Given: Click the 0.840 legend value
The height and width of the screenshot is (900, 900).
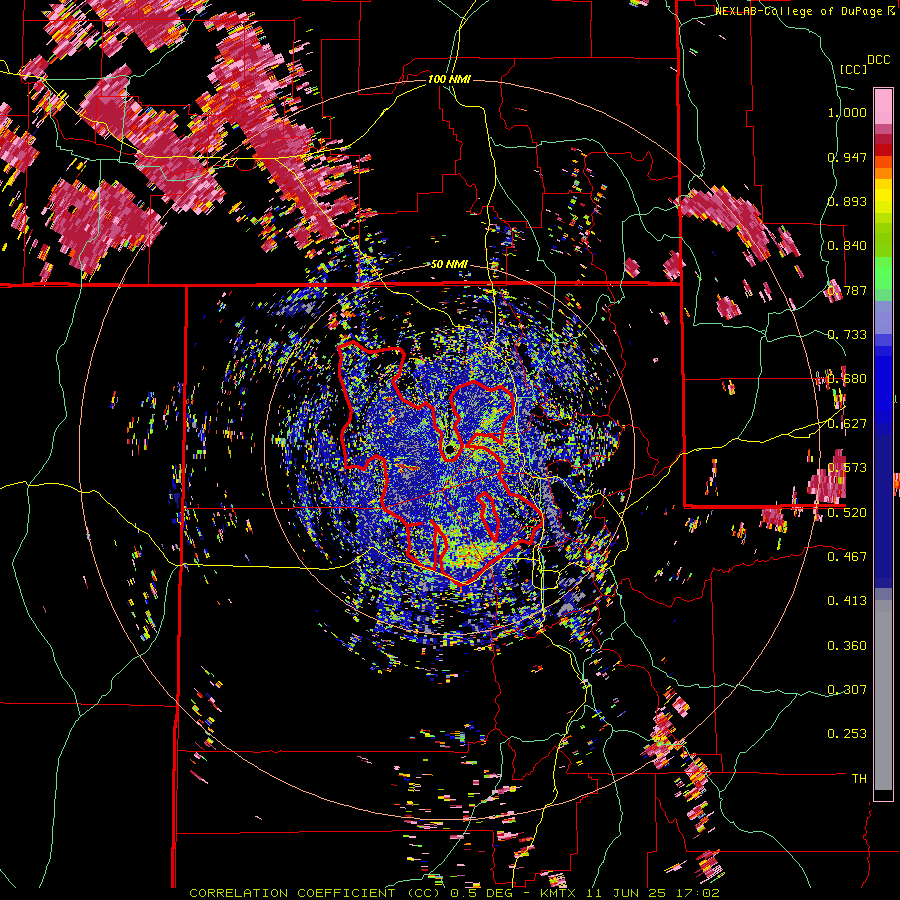Looking at the screenshot, I should 847,246.
